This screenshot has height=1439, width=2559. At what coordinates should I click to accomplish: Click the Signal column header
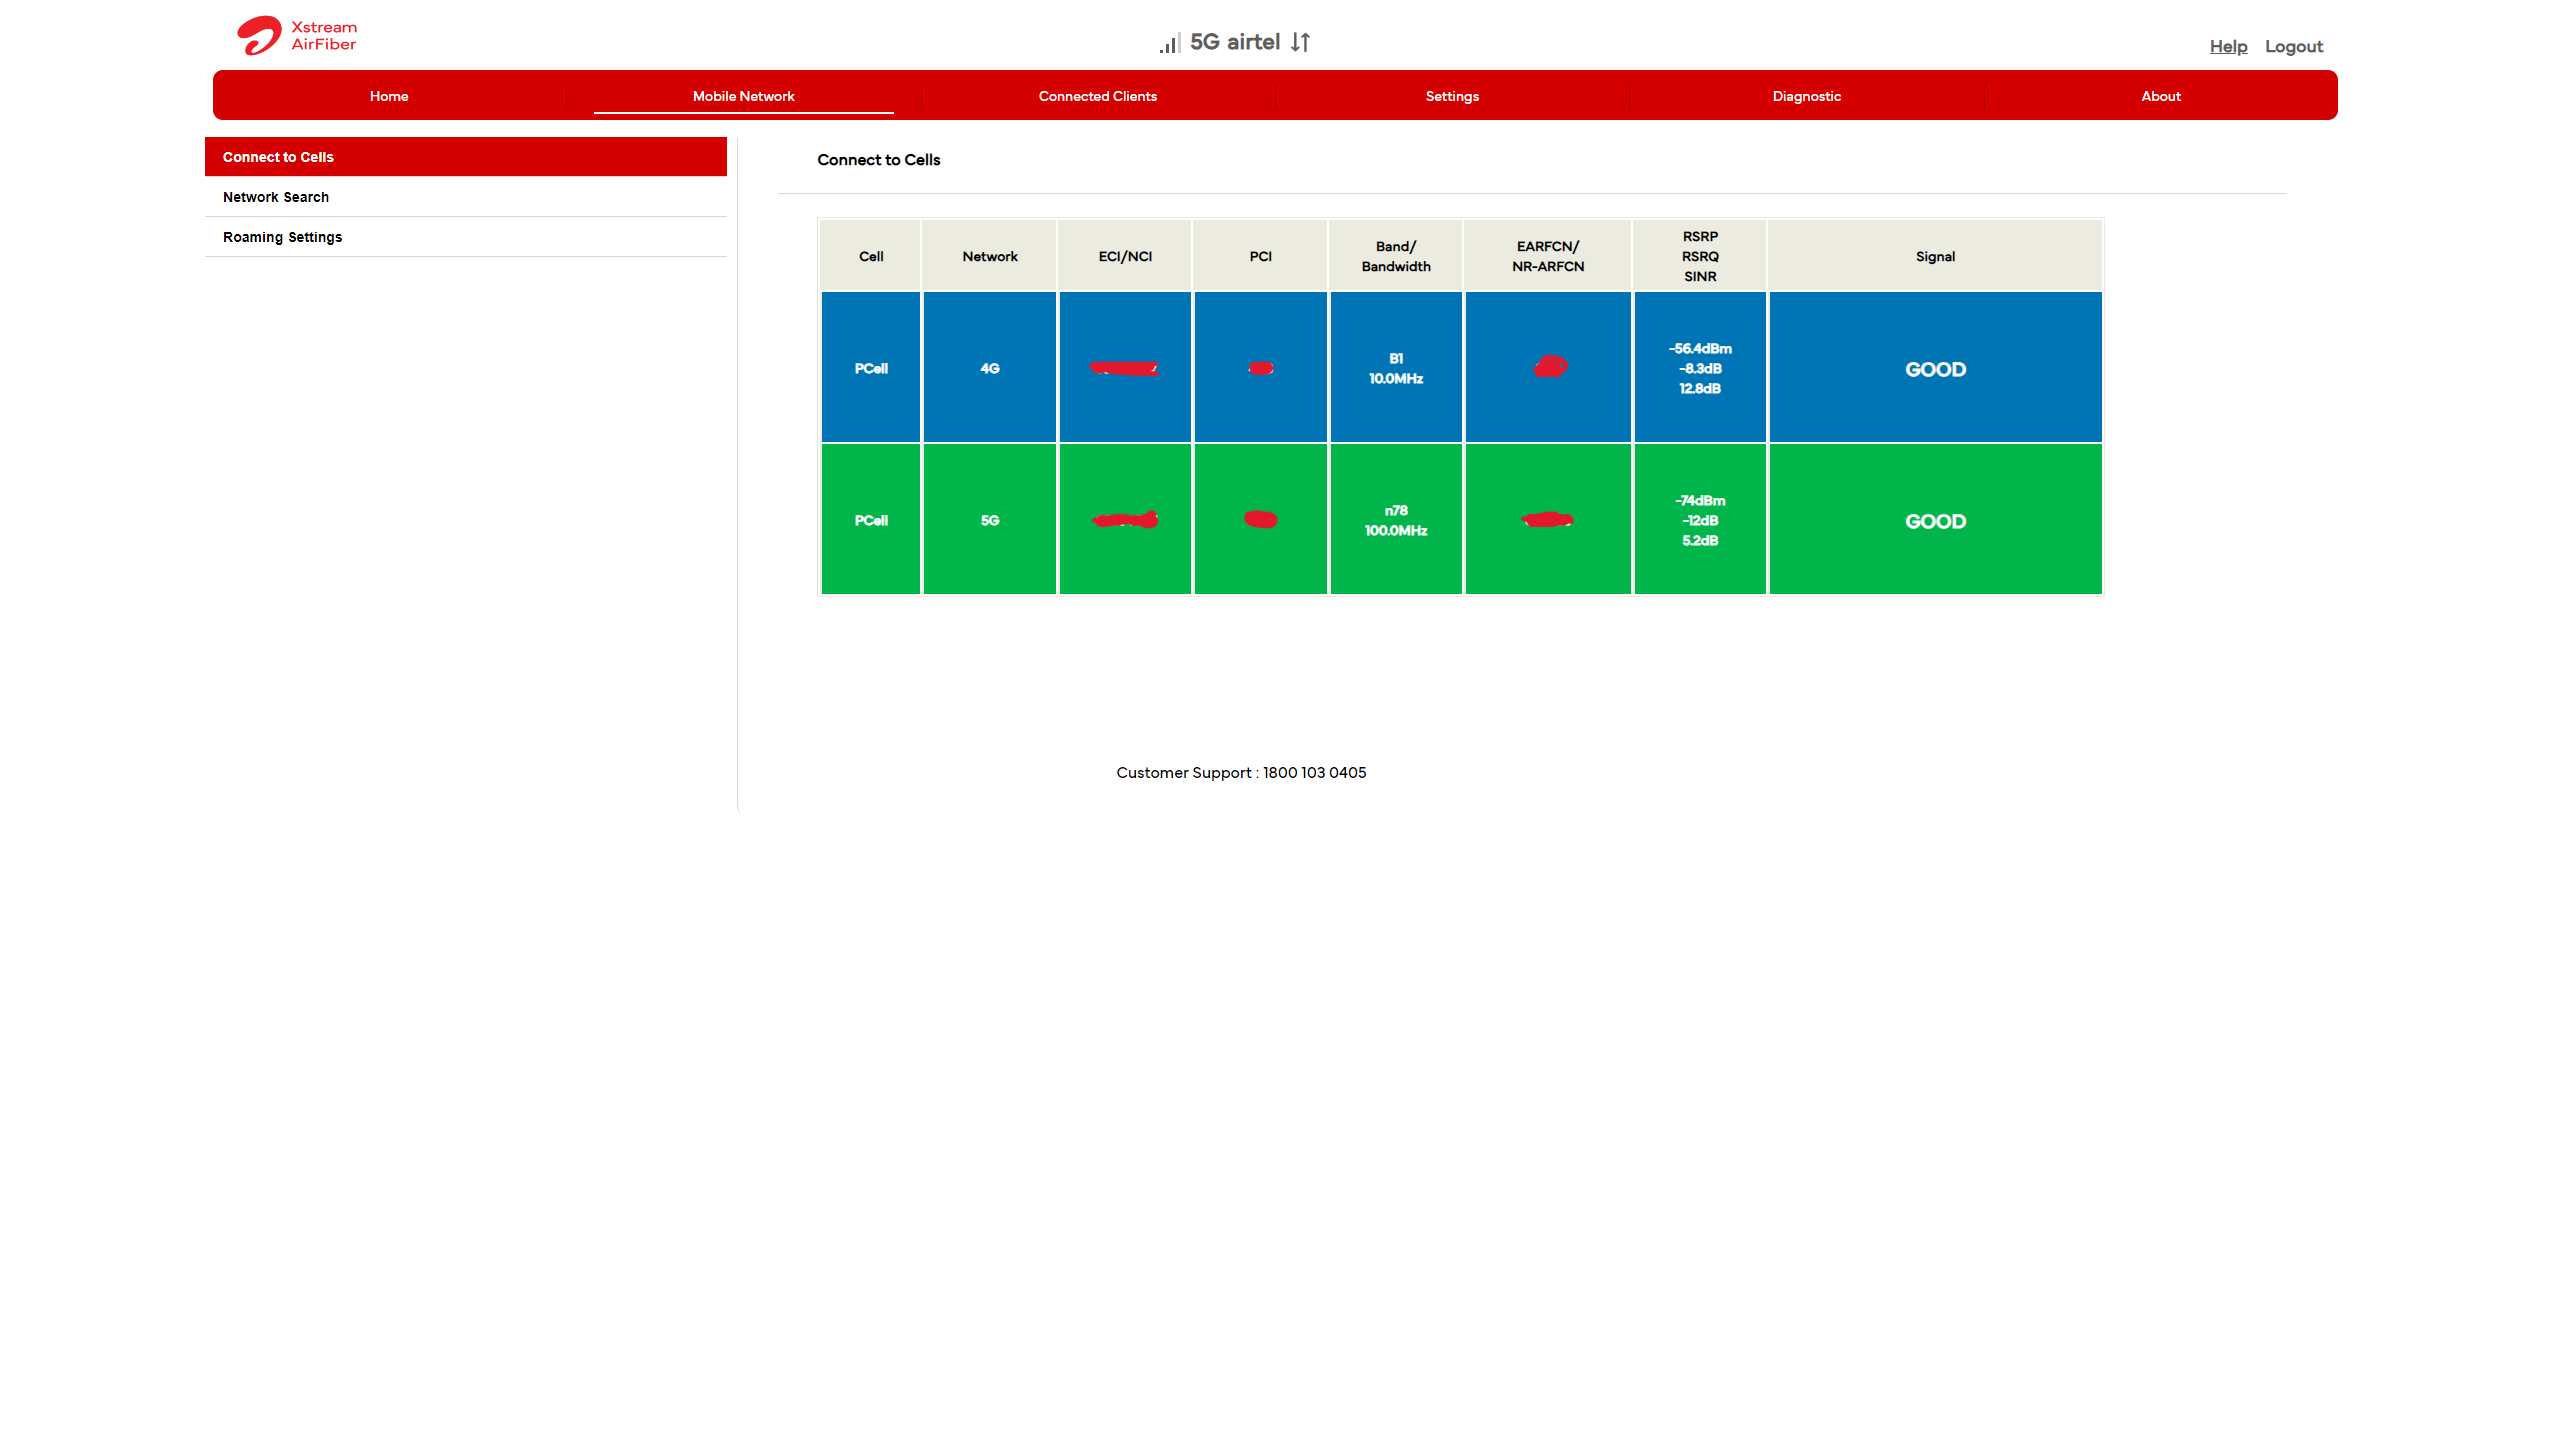(1935, 256)
